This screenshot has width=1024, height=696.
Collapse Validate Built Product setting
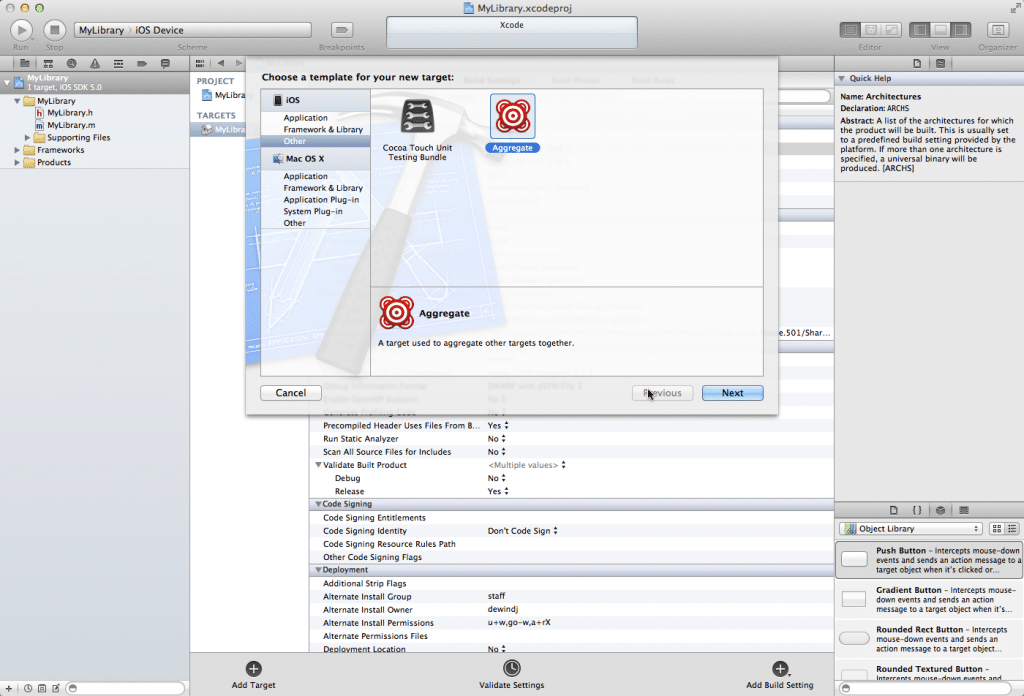pyautogui.click(x=319, y=465)
